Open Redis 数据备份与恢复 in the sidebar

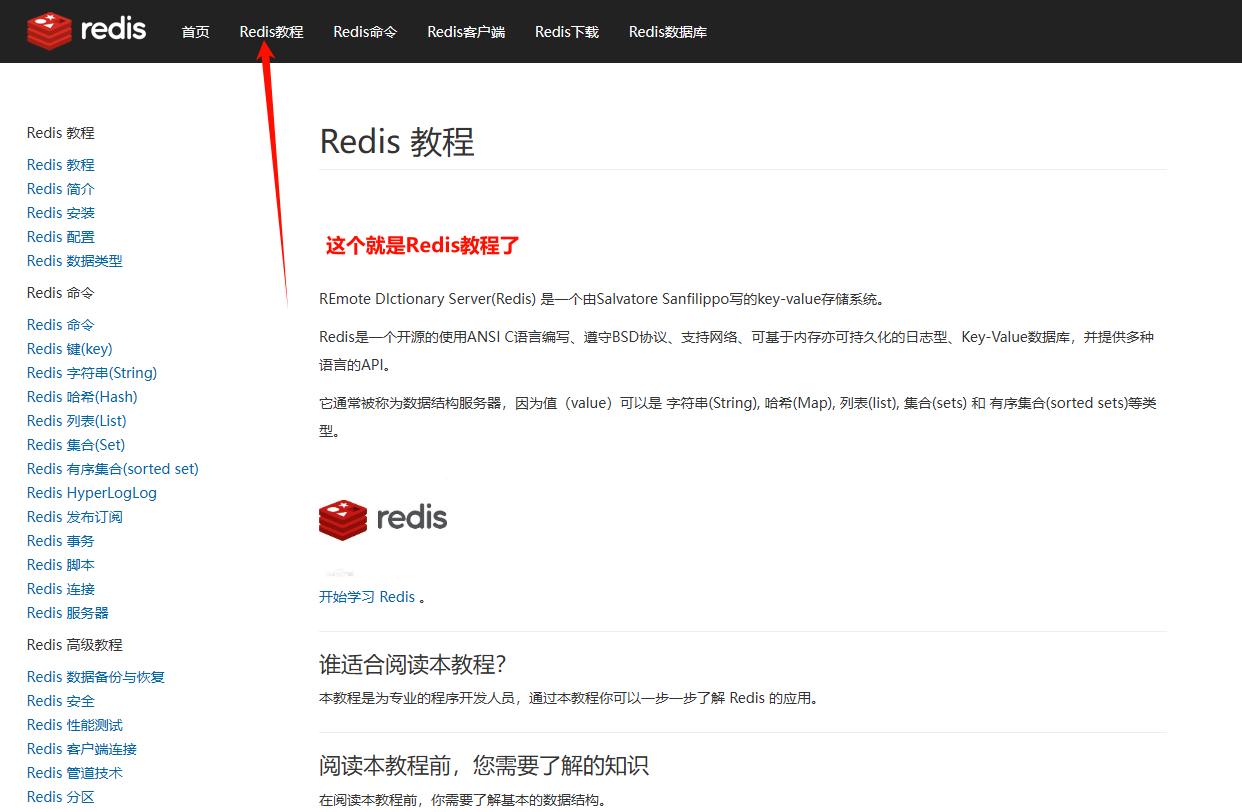tap(95, 676)
